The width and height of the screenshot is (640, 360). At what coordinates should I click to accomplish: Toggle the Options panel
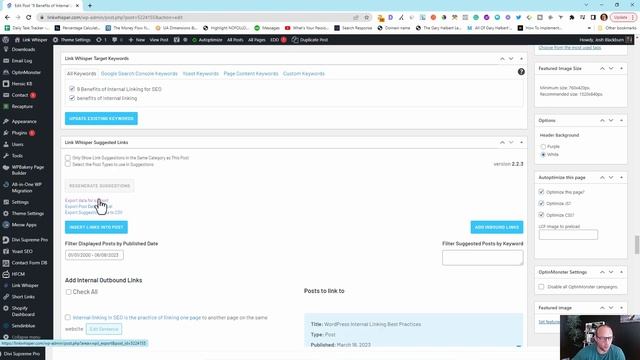pos(621,120)
